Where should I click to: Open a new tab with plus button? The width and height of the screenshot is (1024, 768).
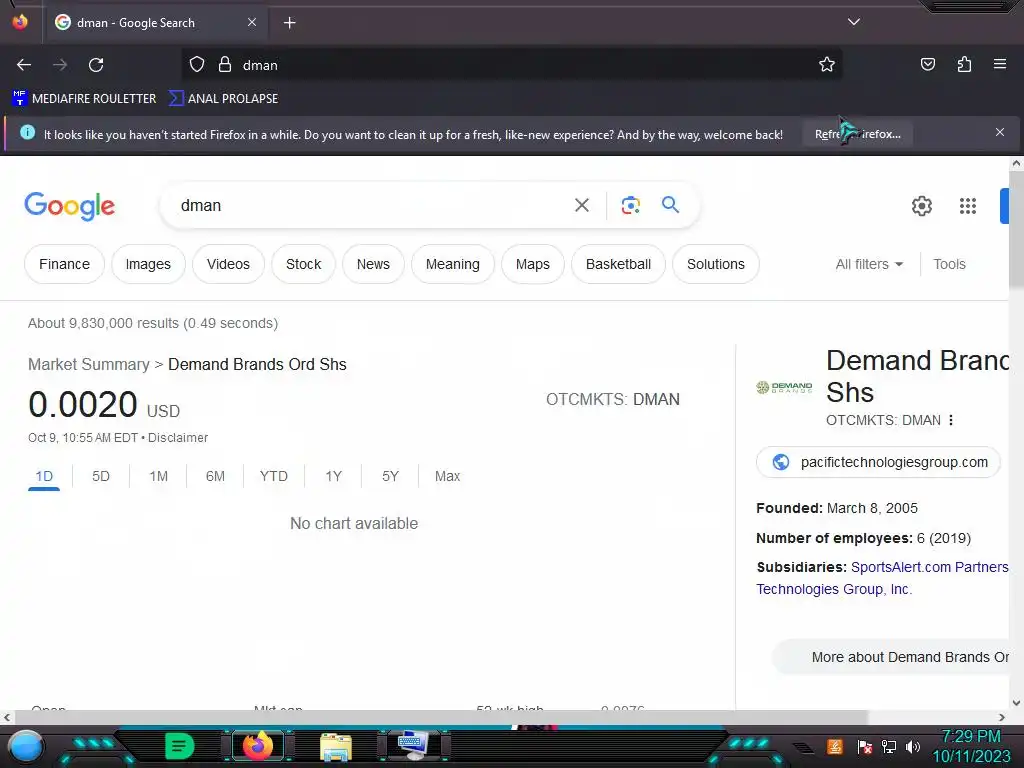pyautogui.click(x=289, y=23)
